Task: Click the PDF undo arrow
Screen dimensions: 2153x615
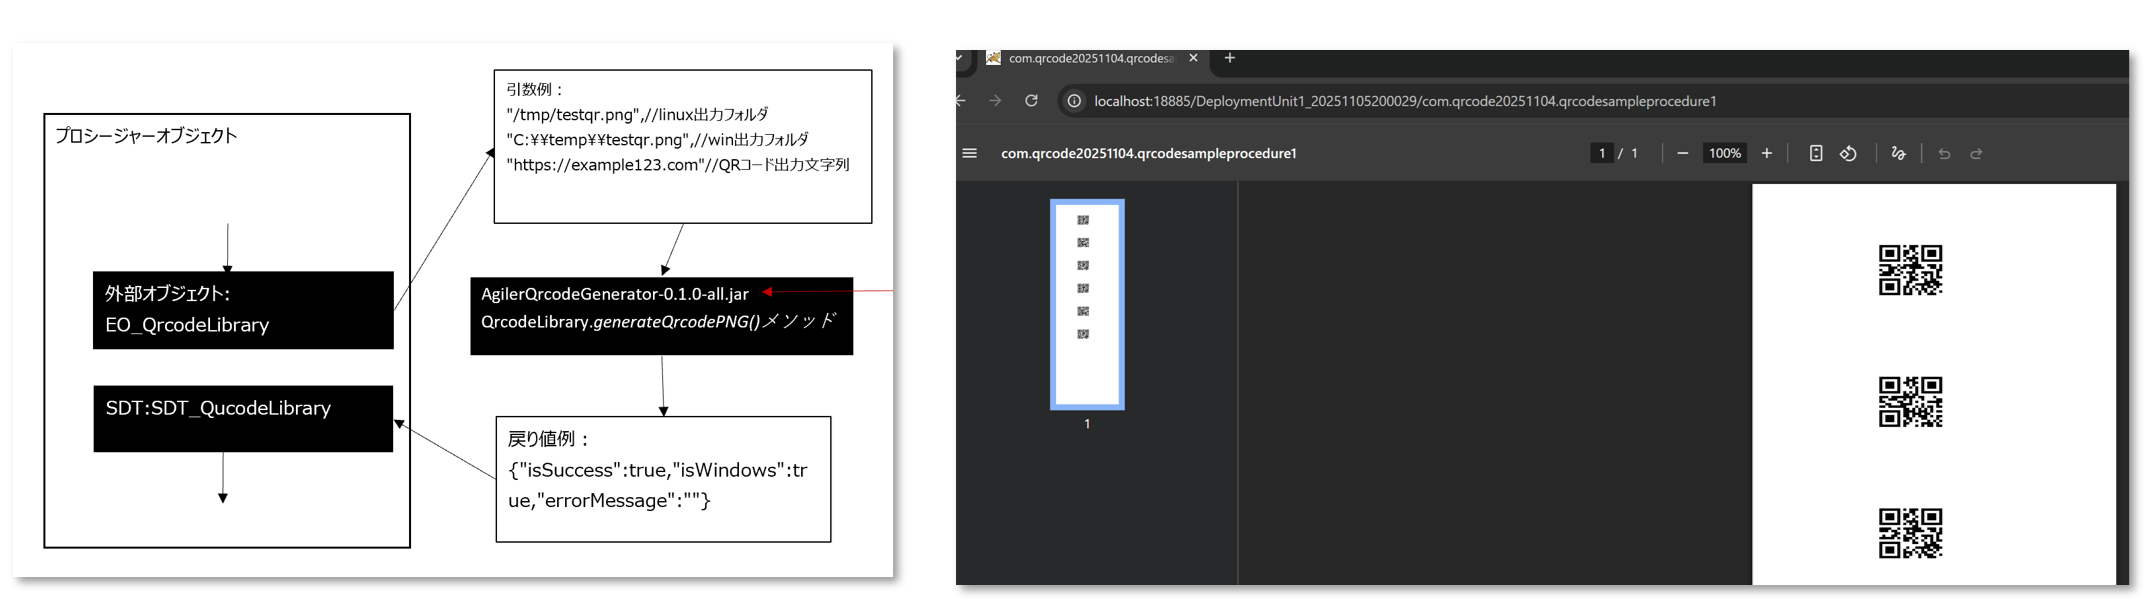Action: tap(1944, 153)
